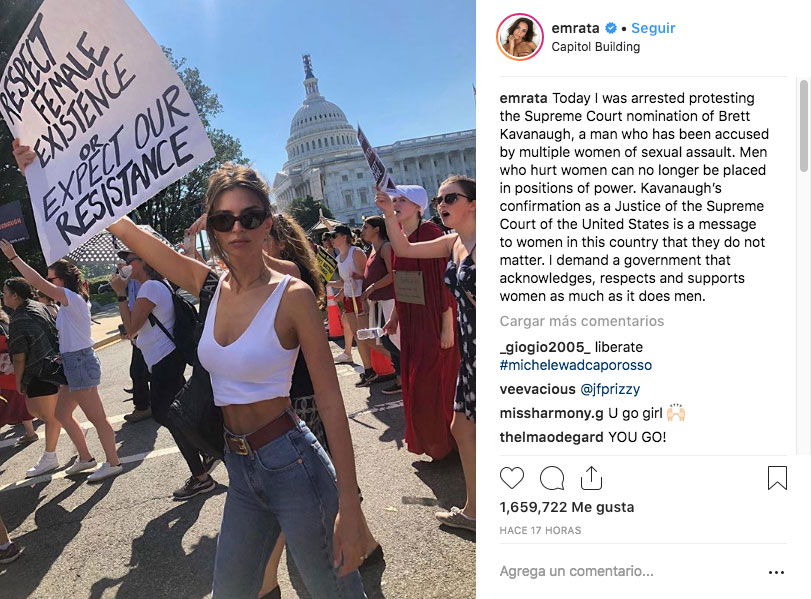This screenshot has height=599, width=811.
Task: Follow the account with Seguir
Action: pos(653,28)
